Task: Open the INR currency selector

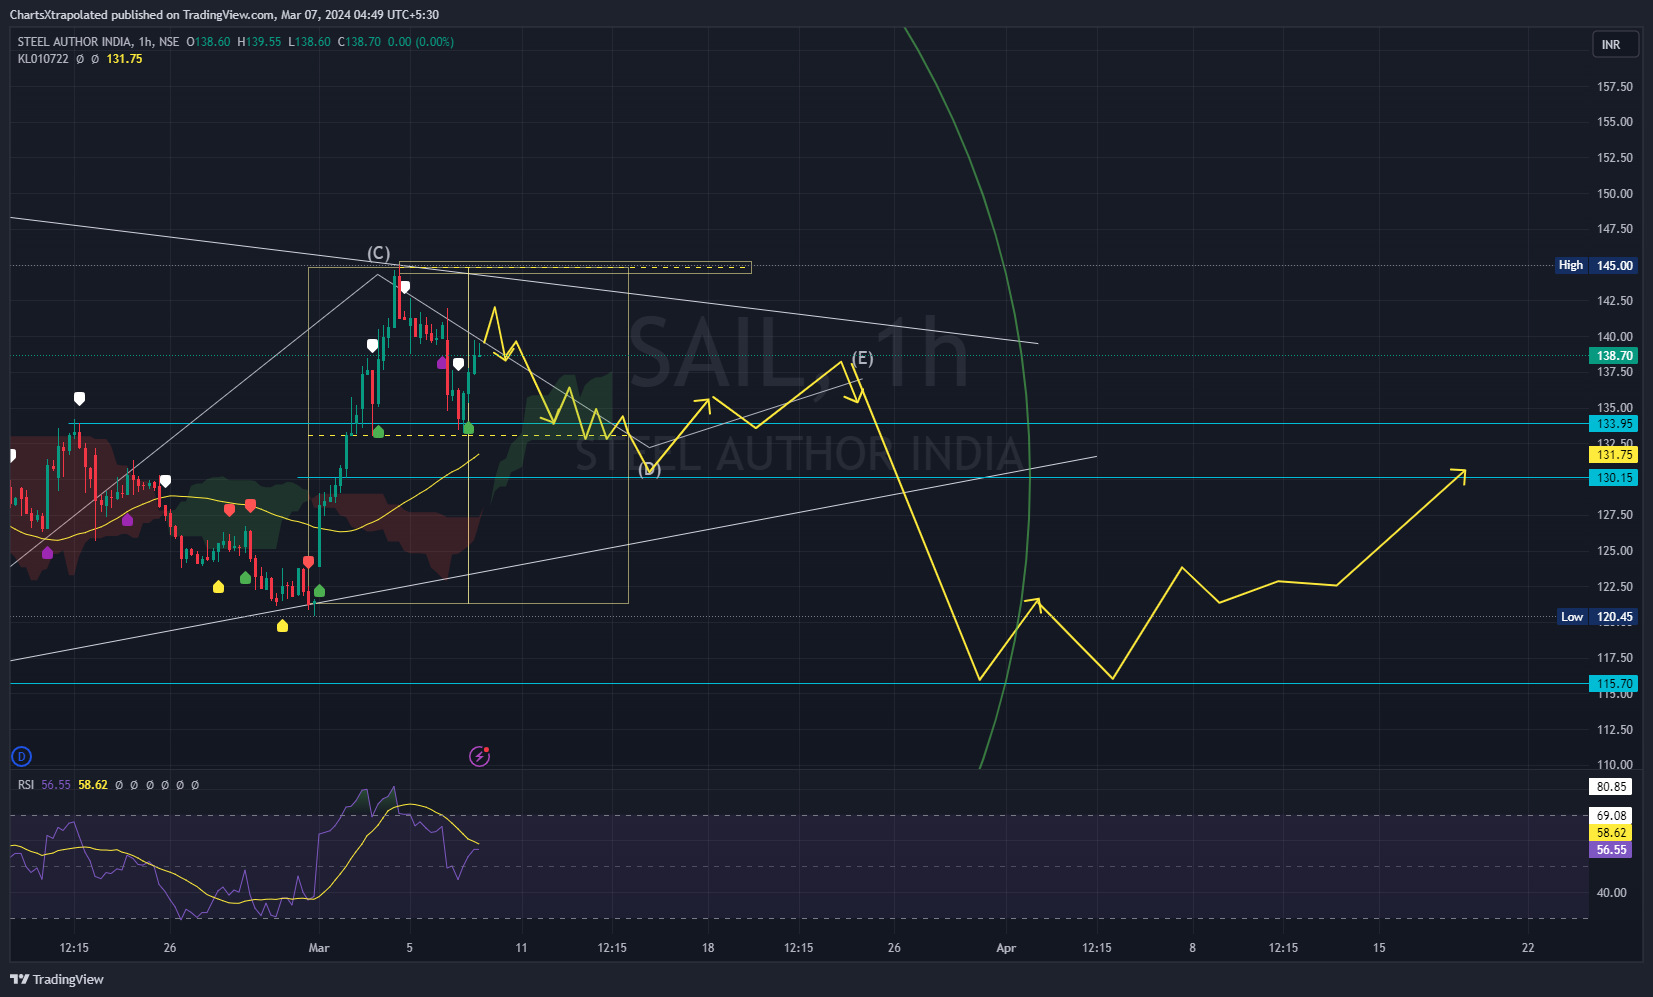Action: [1615, 45]
